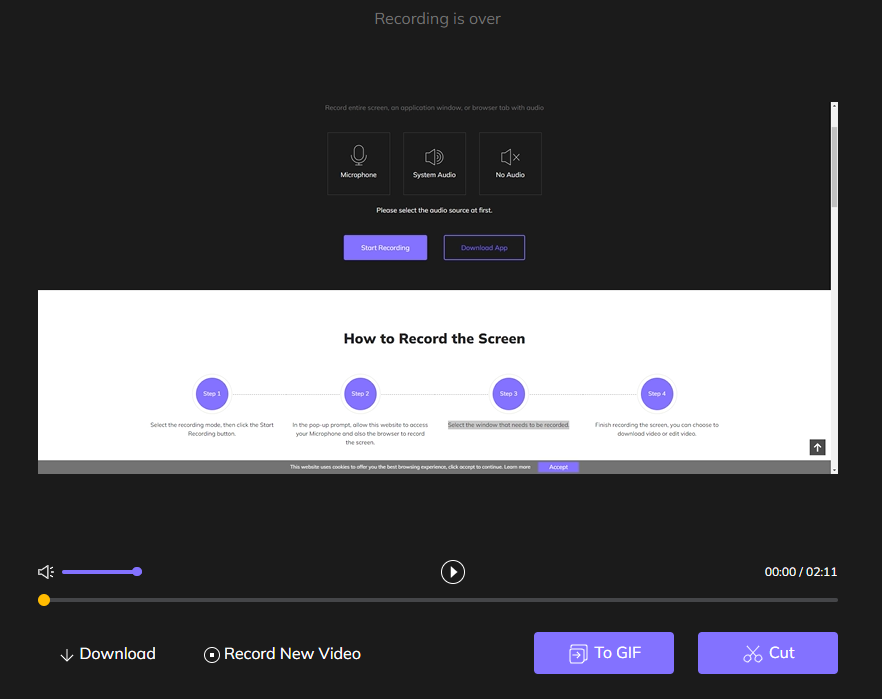Mute audio with the speaker icon

tap(45, 572)
